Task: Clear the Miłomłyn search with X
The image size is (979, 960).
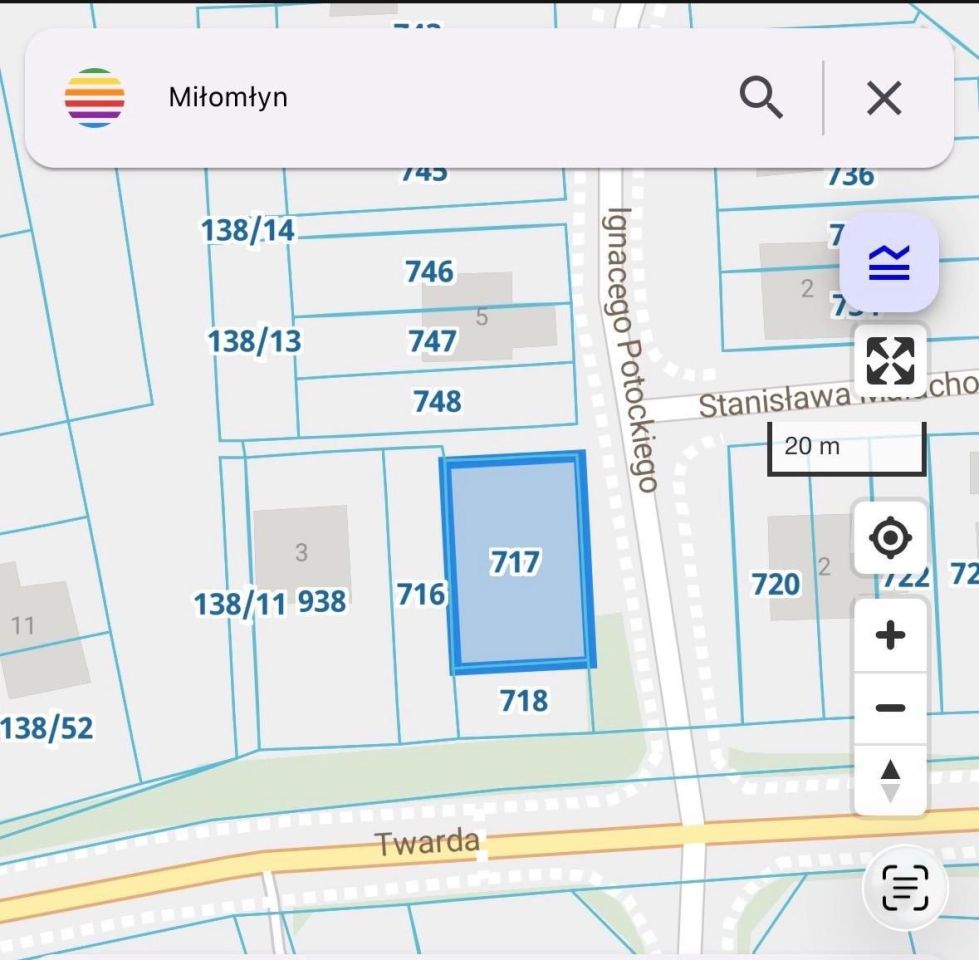Action: coord(884,98)
